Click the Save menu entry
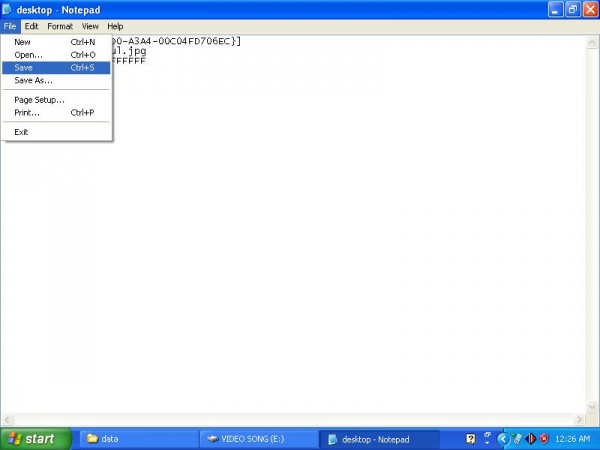The height and width of the screenshot is (450, 600). click(x=56, y=68)
